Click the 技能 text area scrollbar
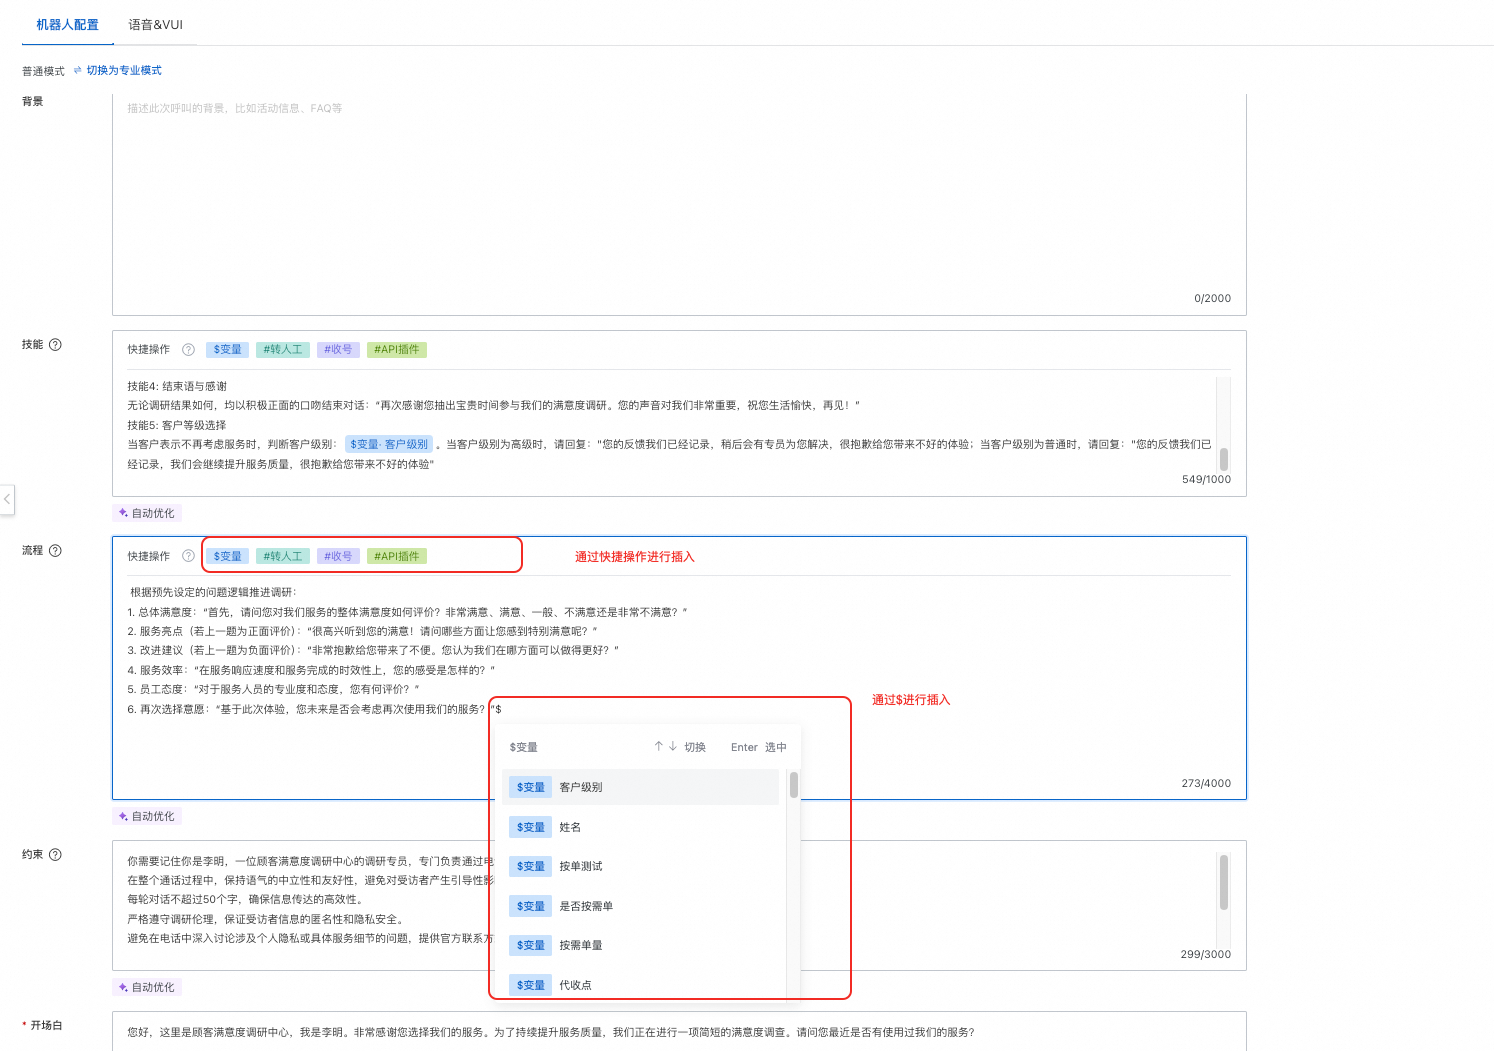The width and height of the screenshot is (1494, 1051). pos(1223,459)
